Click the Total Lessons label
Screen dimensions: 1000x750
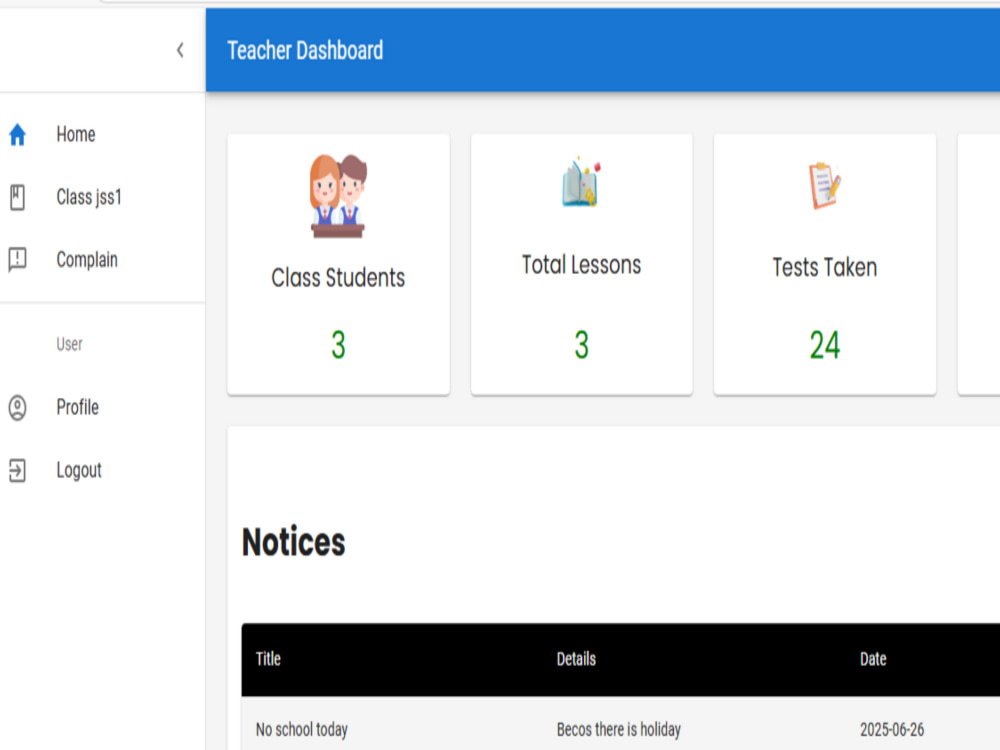(581, 265)
